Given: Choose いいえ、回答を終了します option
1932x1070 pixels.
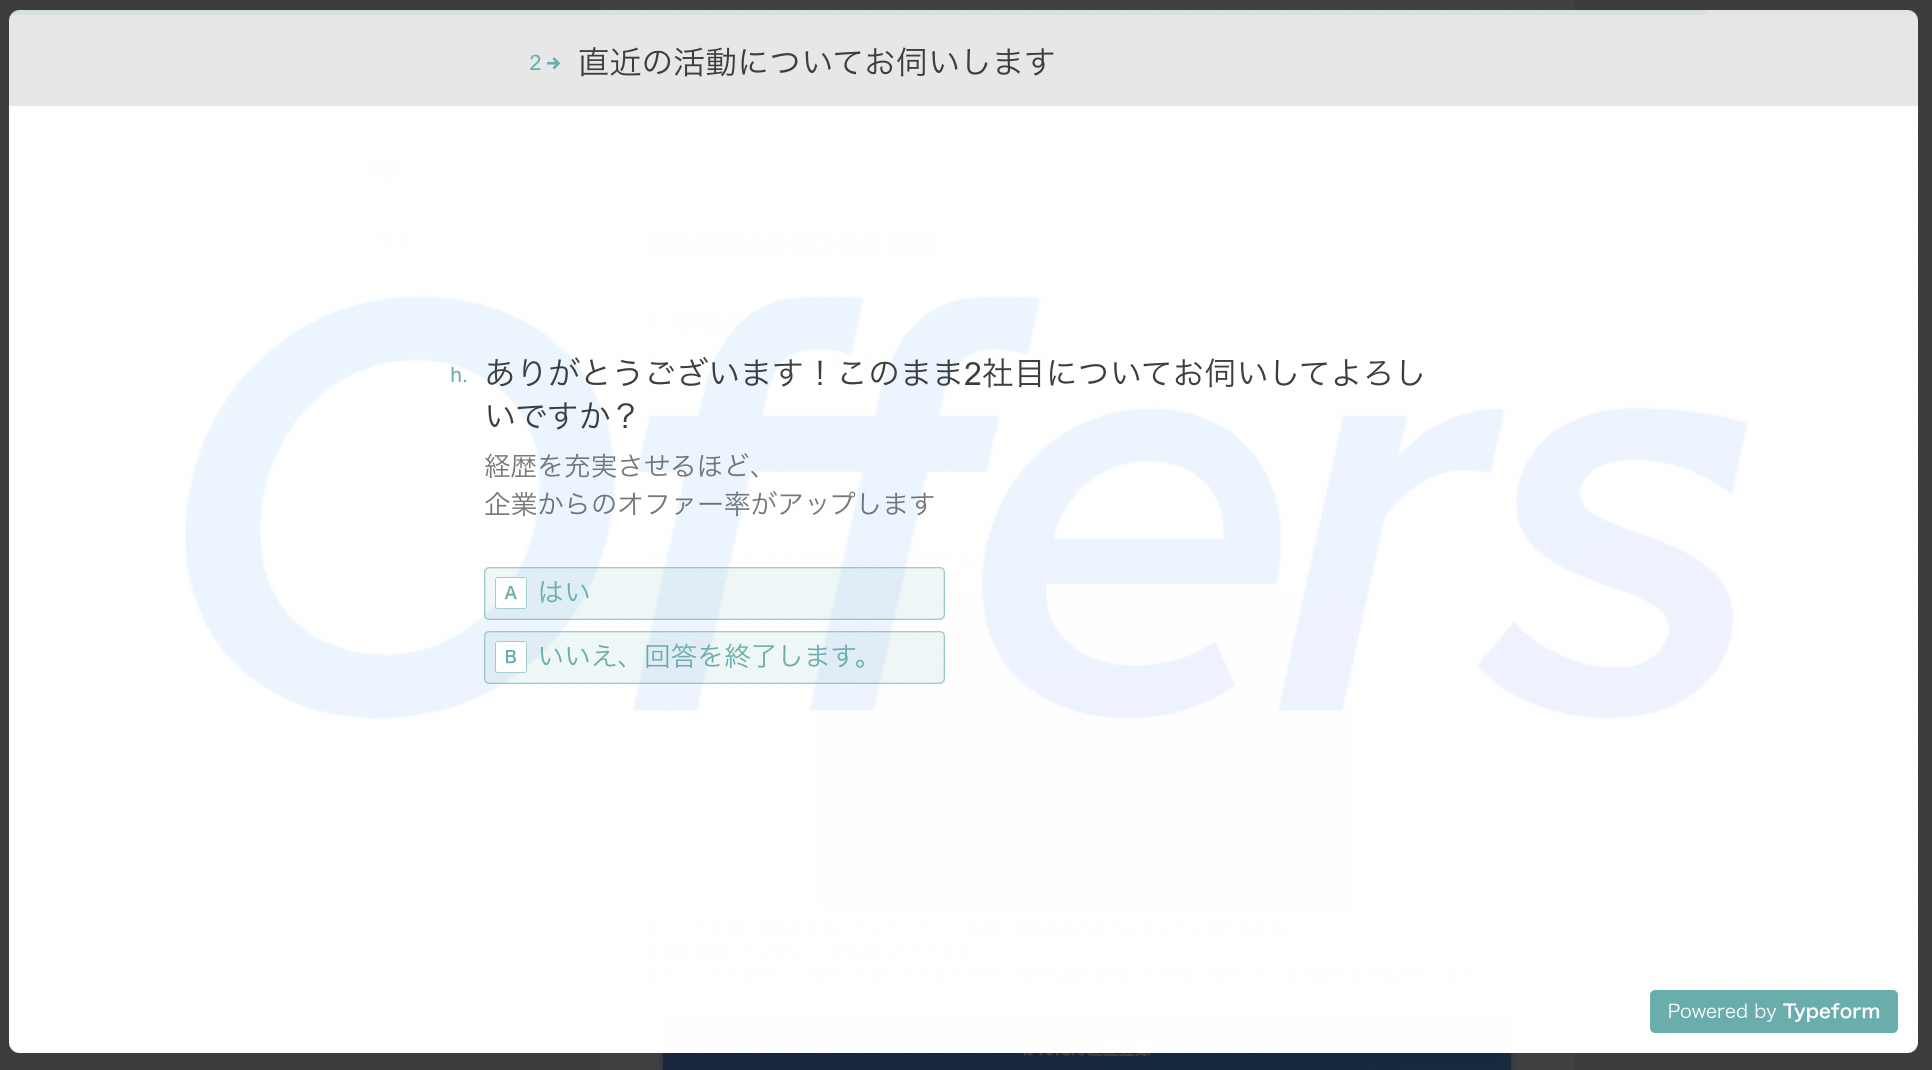Looking at the screenshot, I should pyautogui.click(x=714, y=657).
